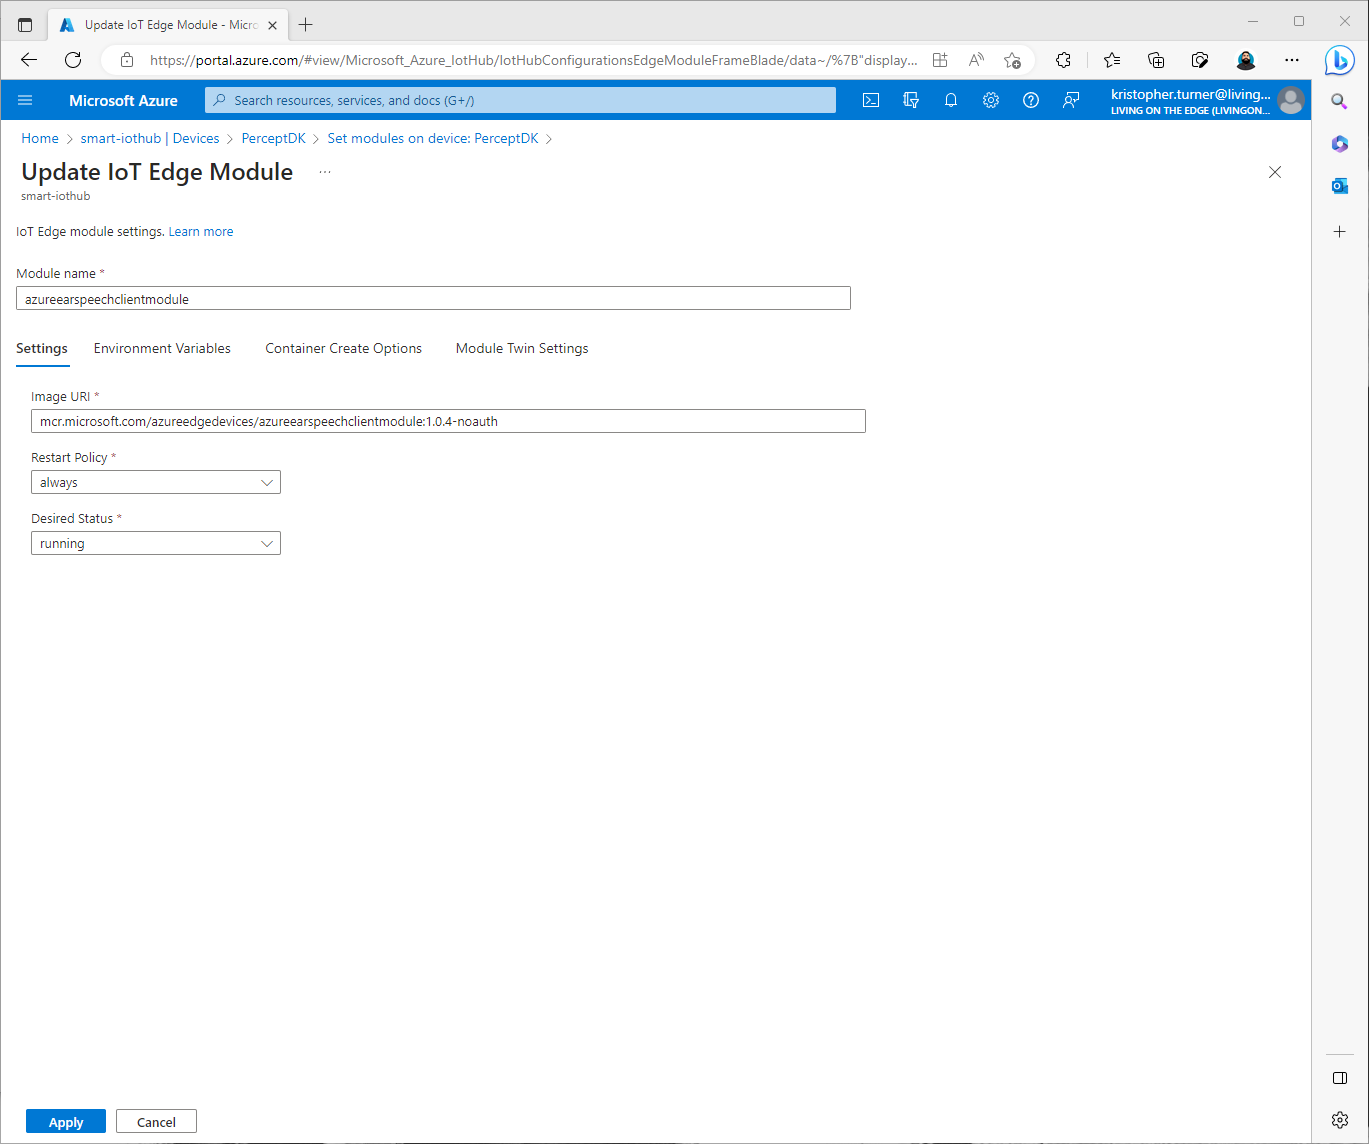Viewport: 1369px width, 1144px height.
Task: Switch to Environment Variables tab
Action: point(162,348)
